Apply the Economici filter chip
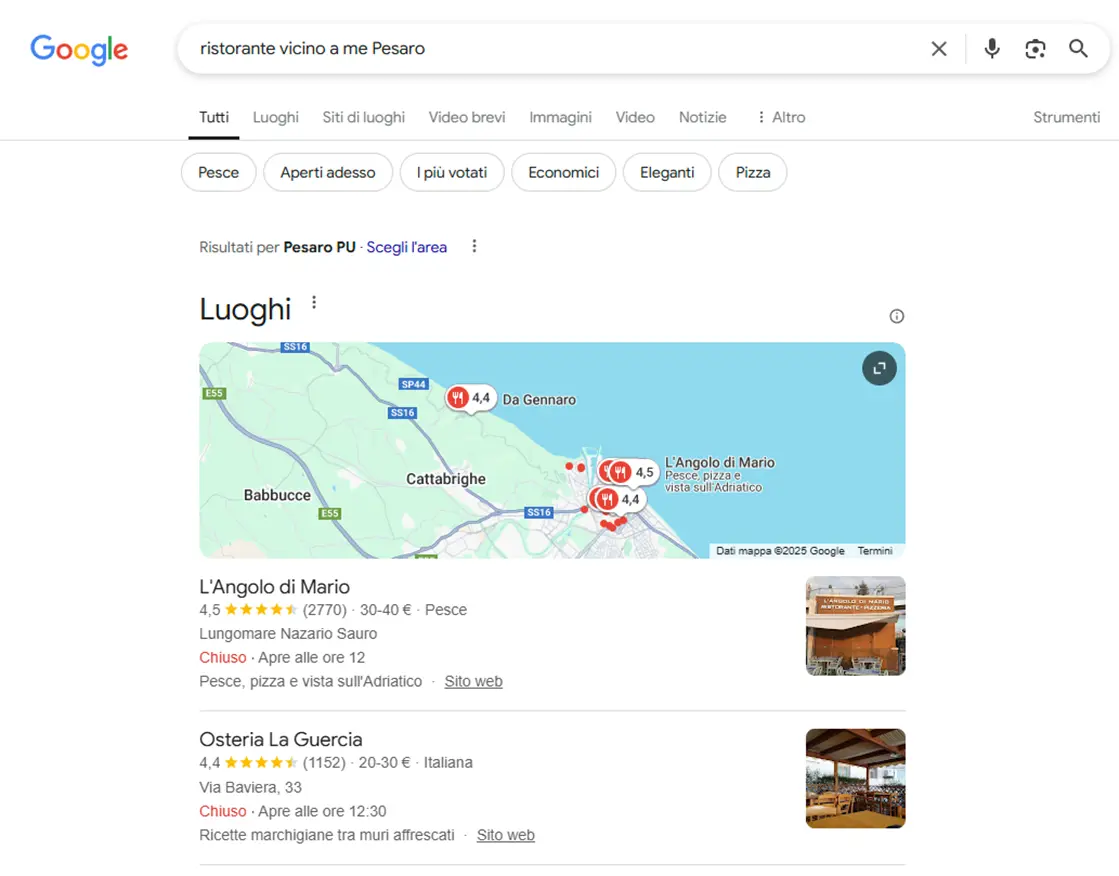Screen dimensions: 1119x876 click(563, 172)
